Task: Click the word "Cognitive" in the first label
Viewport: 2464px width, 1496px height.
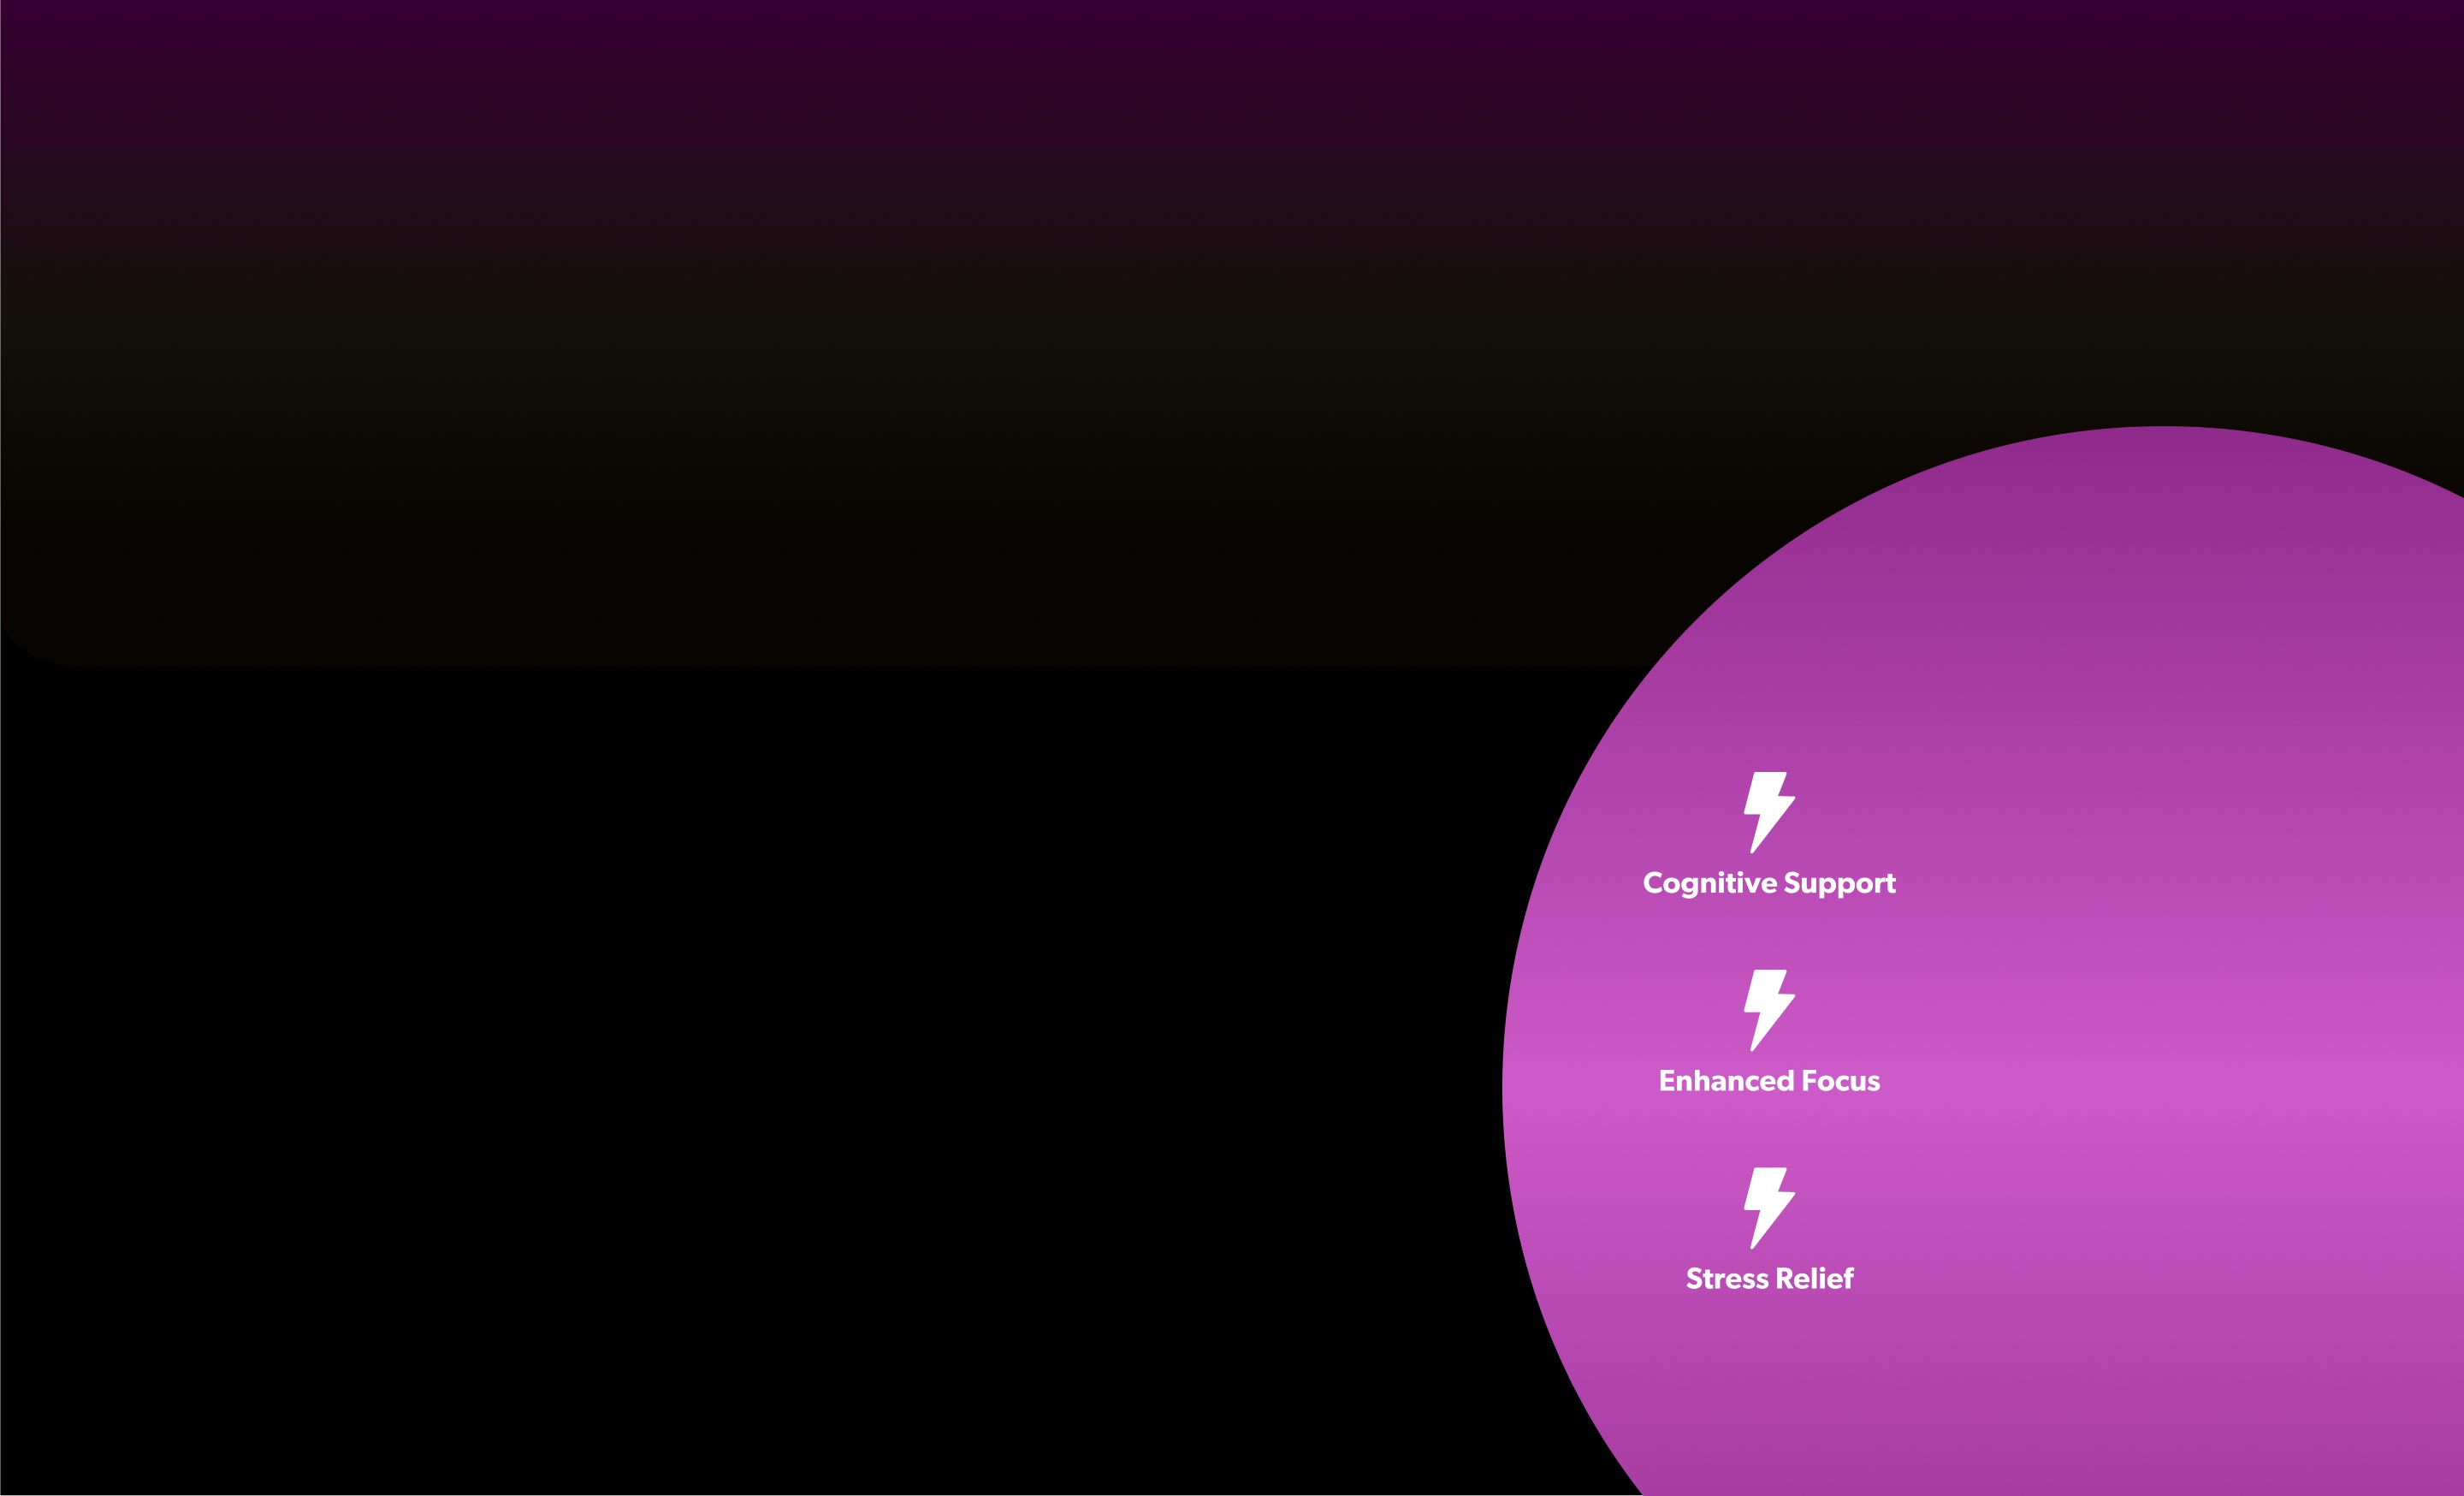Action: [x=1709, y=883]
